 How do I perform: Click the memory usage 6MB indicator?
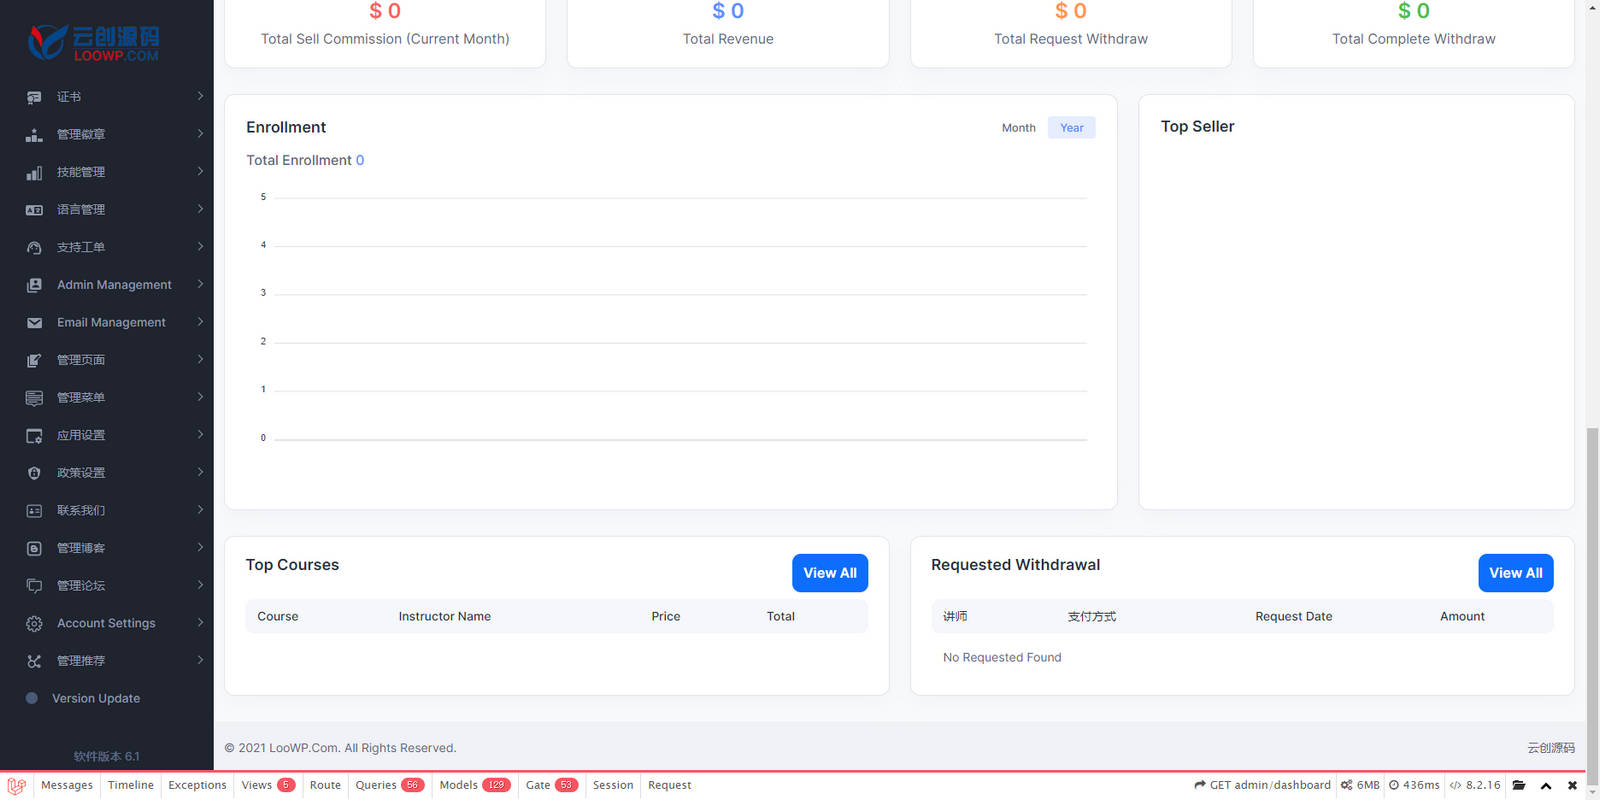coord(1360,785)
